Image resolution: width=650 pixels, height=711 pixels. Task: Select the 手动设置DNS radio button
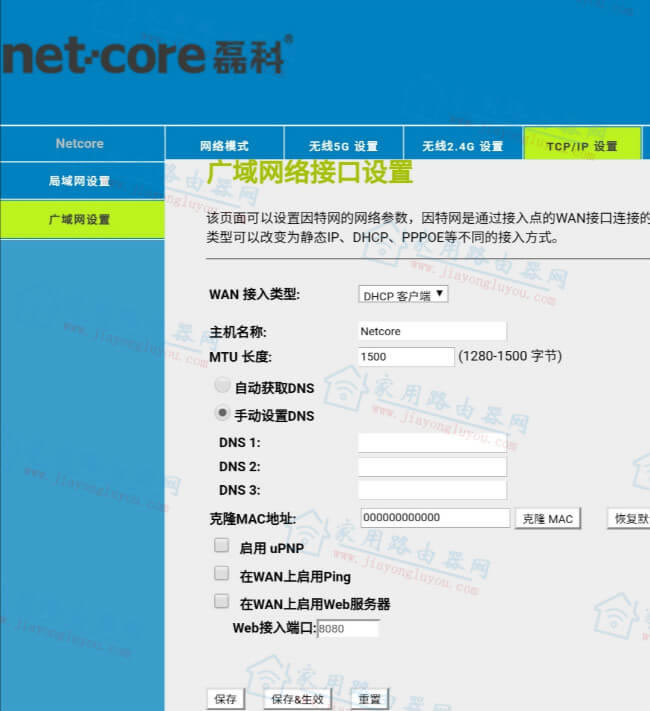pyautogui.click(x=222, y=413)
